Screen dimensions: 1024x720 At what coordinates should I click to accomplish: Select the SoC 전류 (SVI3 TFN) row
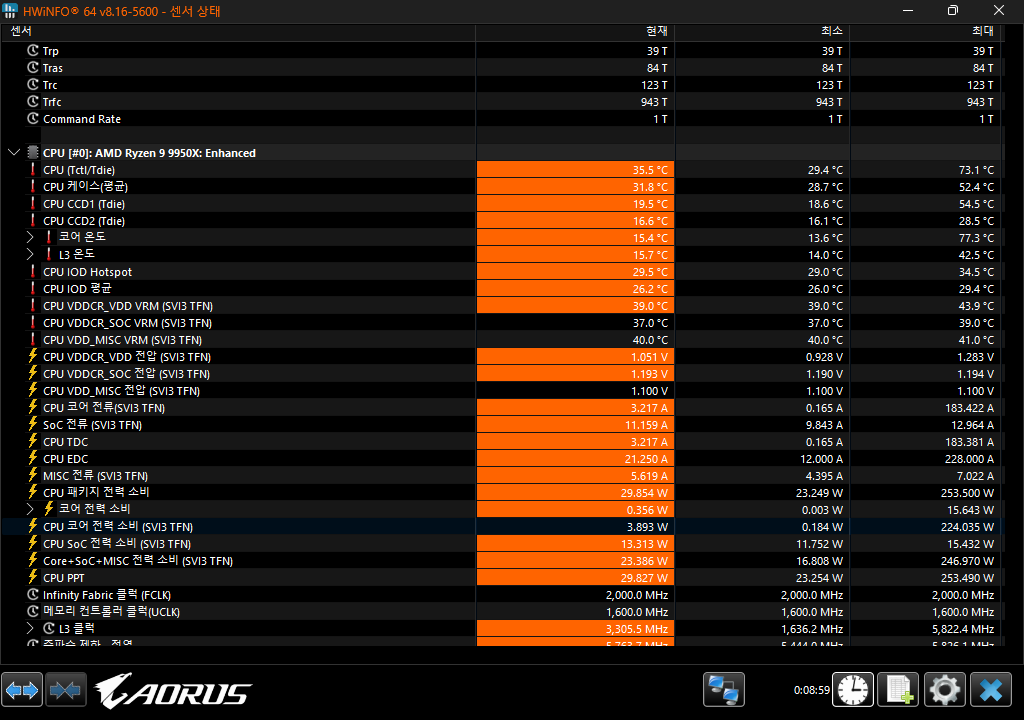[x=501, y=424]
